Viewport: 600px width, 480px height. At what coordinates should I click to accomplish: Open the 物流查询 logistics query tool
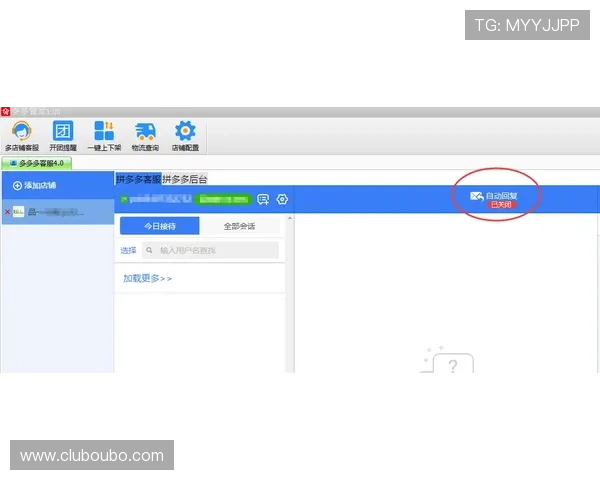click(x=145, y=136)
